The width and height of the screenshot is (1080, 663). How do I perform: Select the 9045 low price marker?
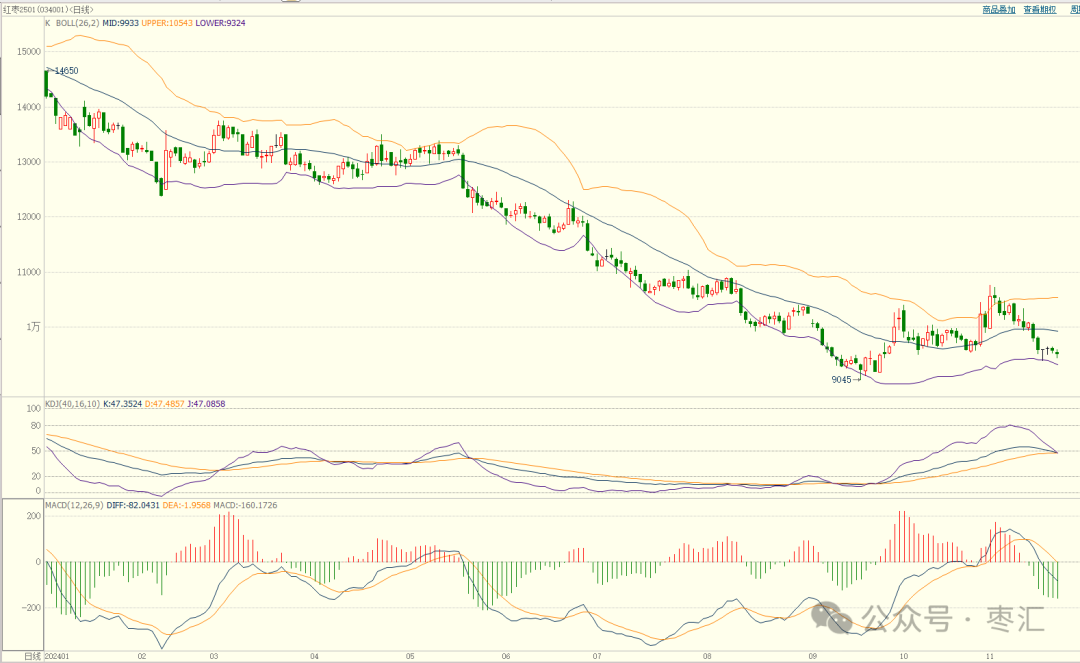tap(841, 380)
